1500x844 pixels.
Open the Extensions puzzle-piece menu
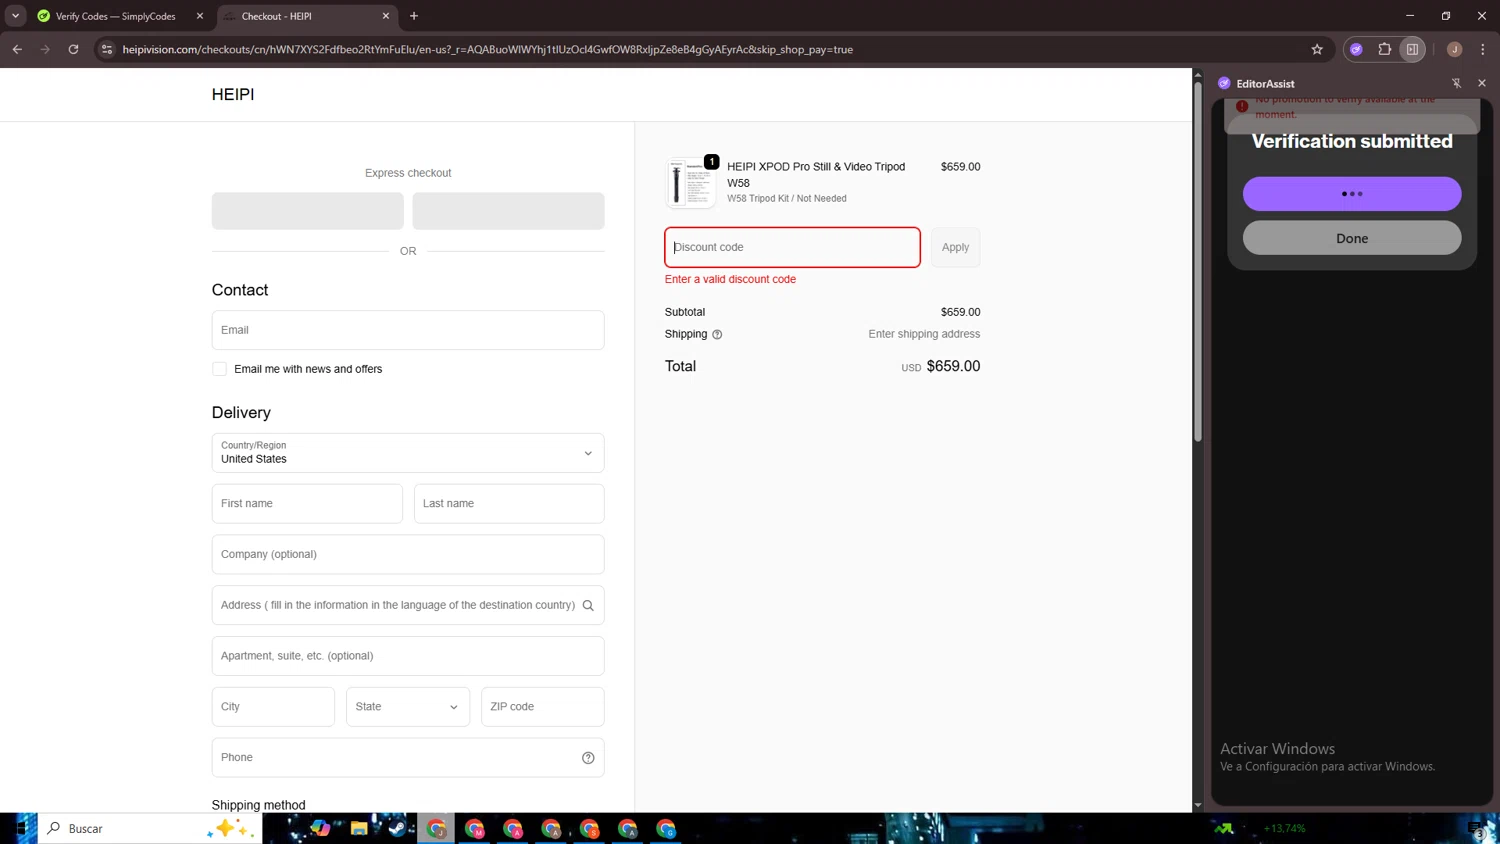pos(1384,49)
